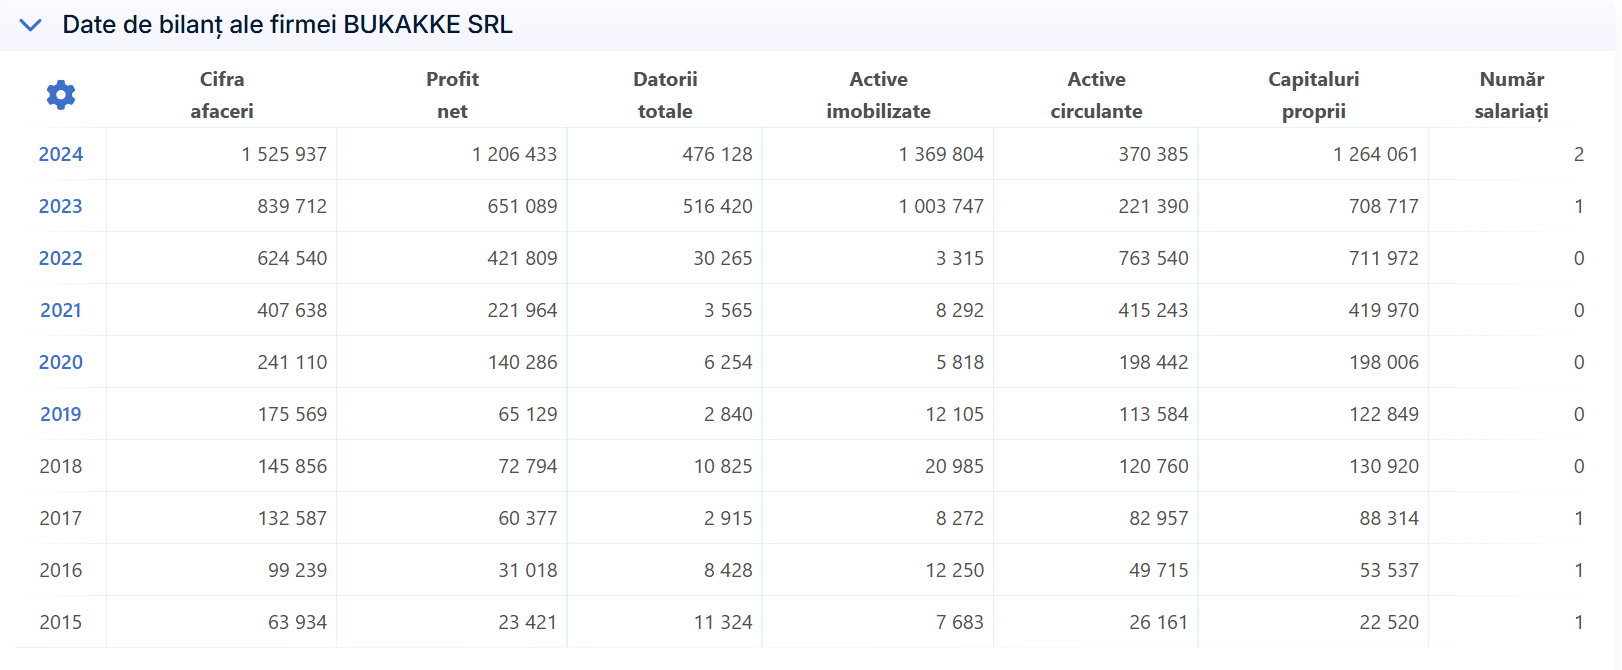The width and height of the screenshot is (1622, 670).
Task: Select the Datorii totale column header
Action: point(665,95)
